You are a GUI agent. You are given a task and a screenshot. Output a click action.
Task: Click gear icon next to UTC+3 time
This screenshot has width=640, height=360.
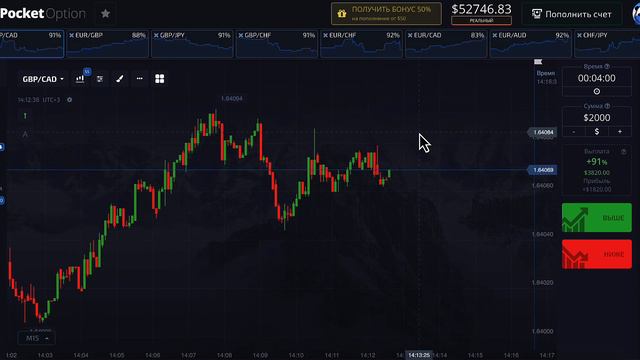[69, 100]
